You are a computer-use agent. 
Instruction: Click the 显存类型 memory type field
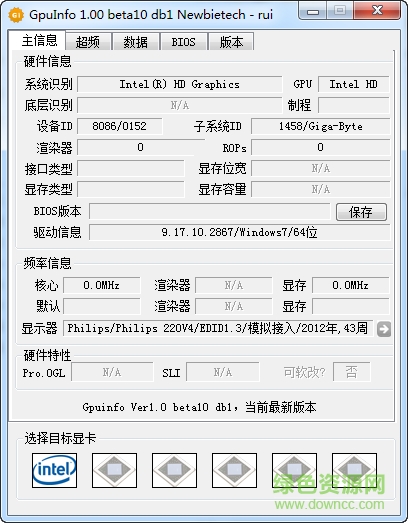(131, 189)
